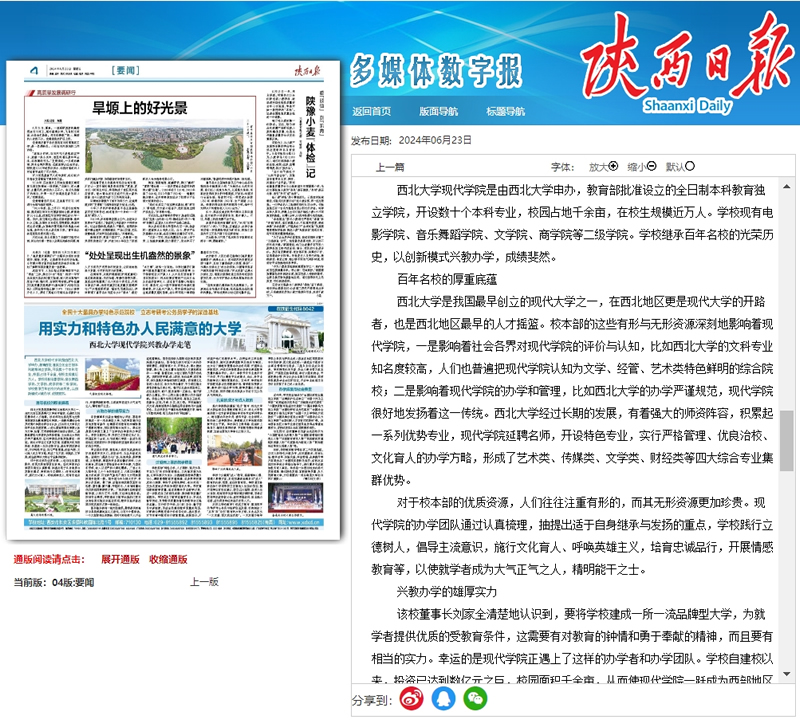Go to 返回首页 in the navigation bar
Screen dimensions: 800x720
[371, 111]
